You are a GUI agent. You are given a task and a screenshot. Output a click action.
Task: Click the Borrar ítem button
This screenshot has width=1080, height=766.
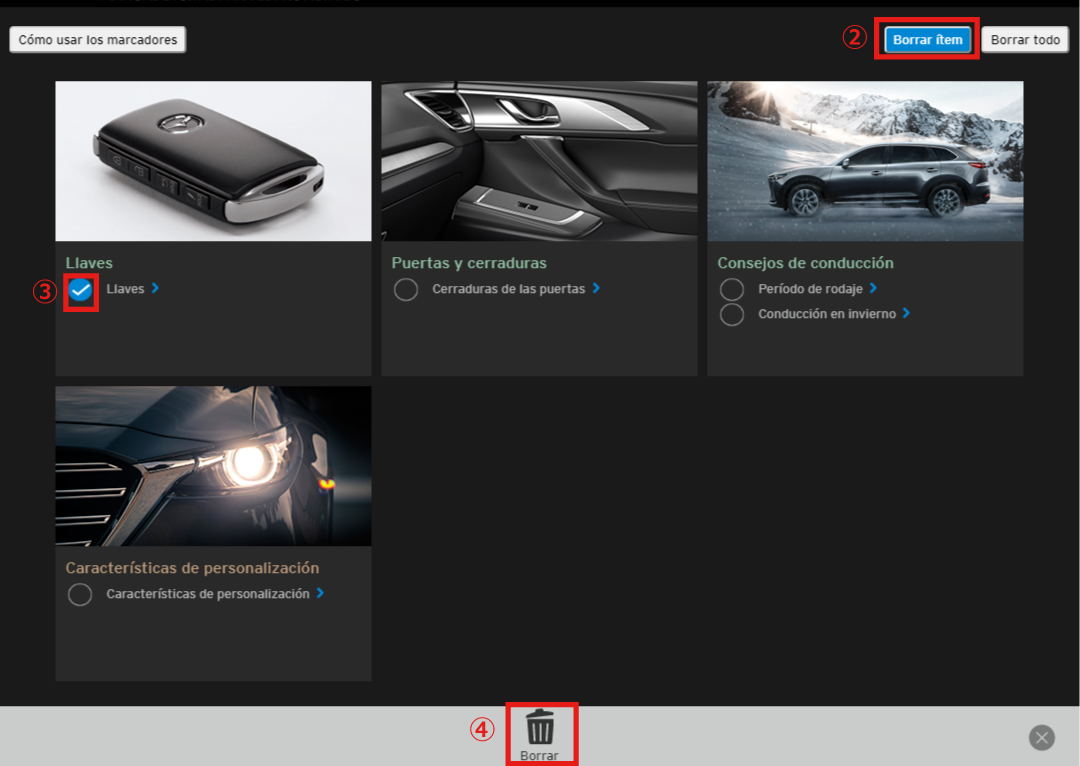click(x=927, y=40)
